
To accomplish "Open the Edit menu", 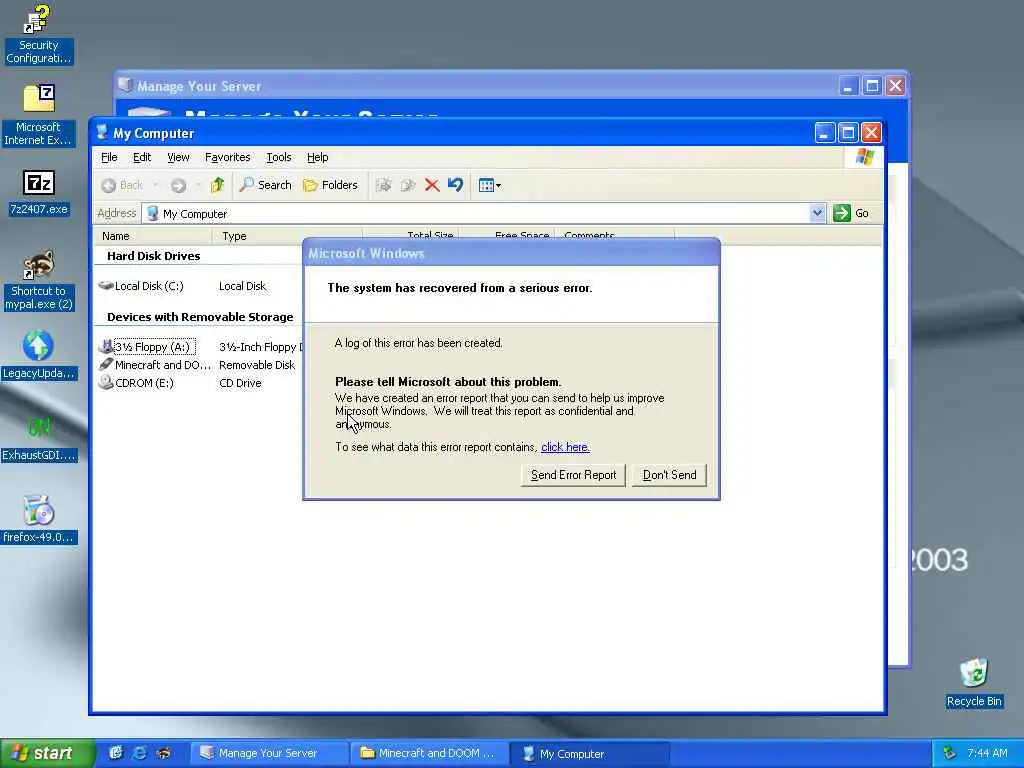I will (142, 157).
